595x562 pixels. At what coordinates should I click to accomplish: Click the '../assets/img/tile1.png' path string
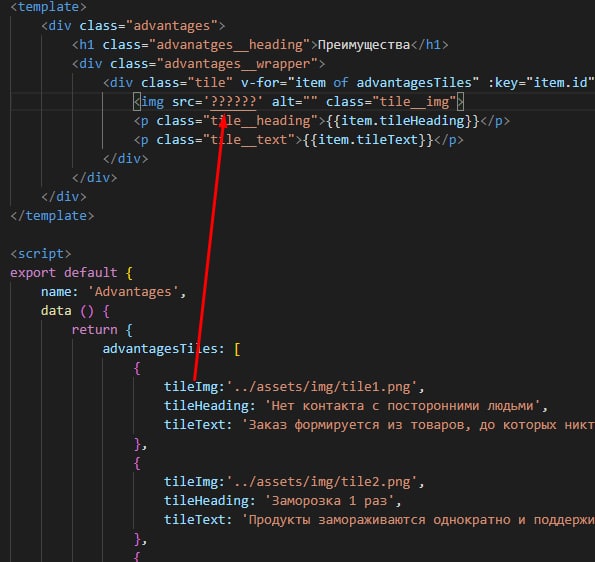pyautogui.click(x=322, y=387)
